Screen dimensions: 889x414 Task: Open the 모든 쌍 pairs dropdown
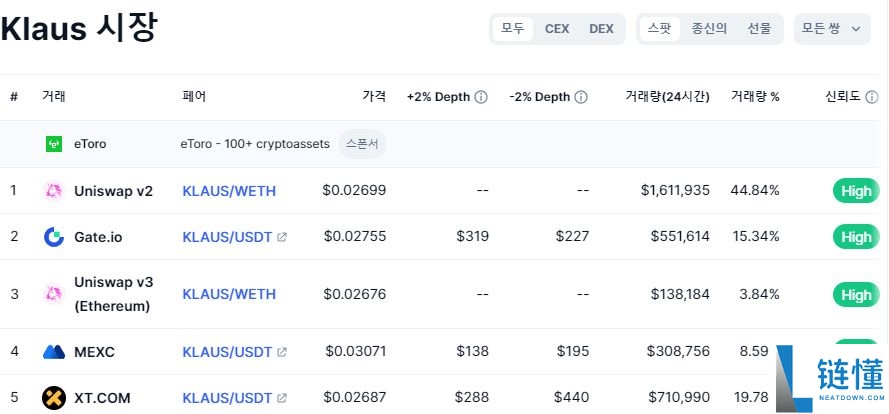pos(830,28)
